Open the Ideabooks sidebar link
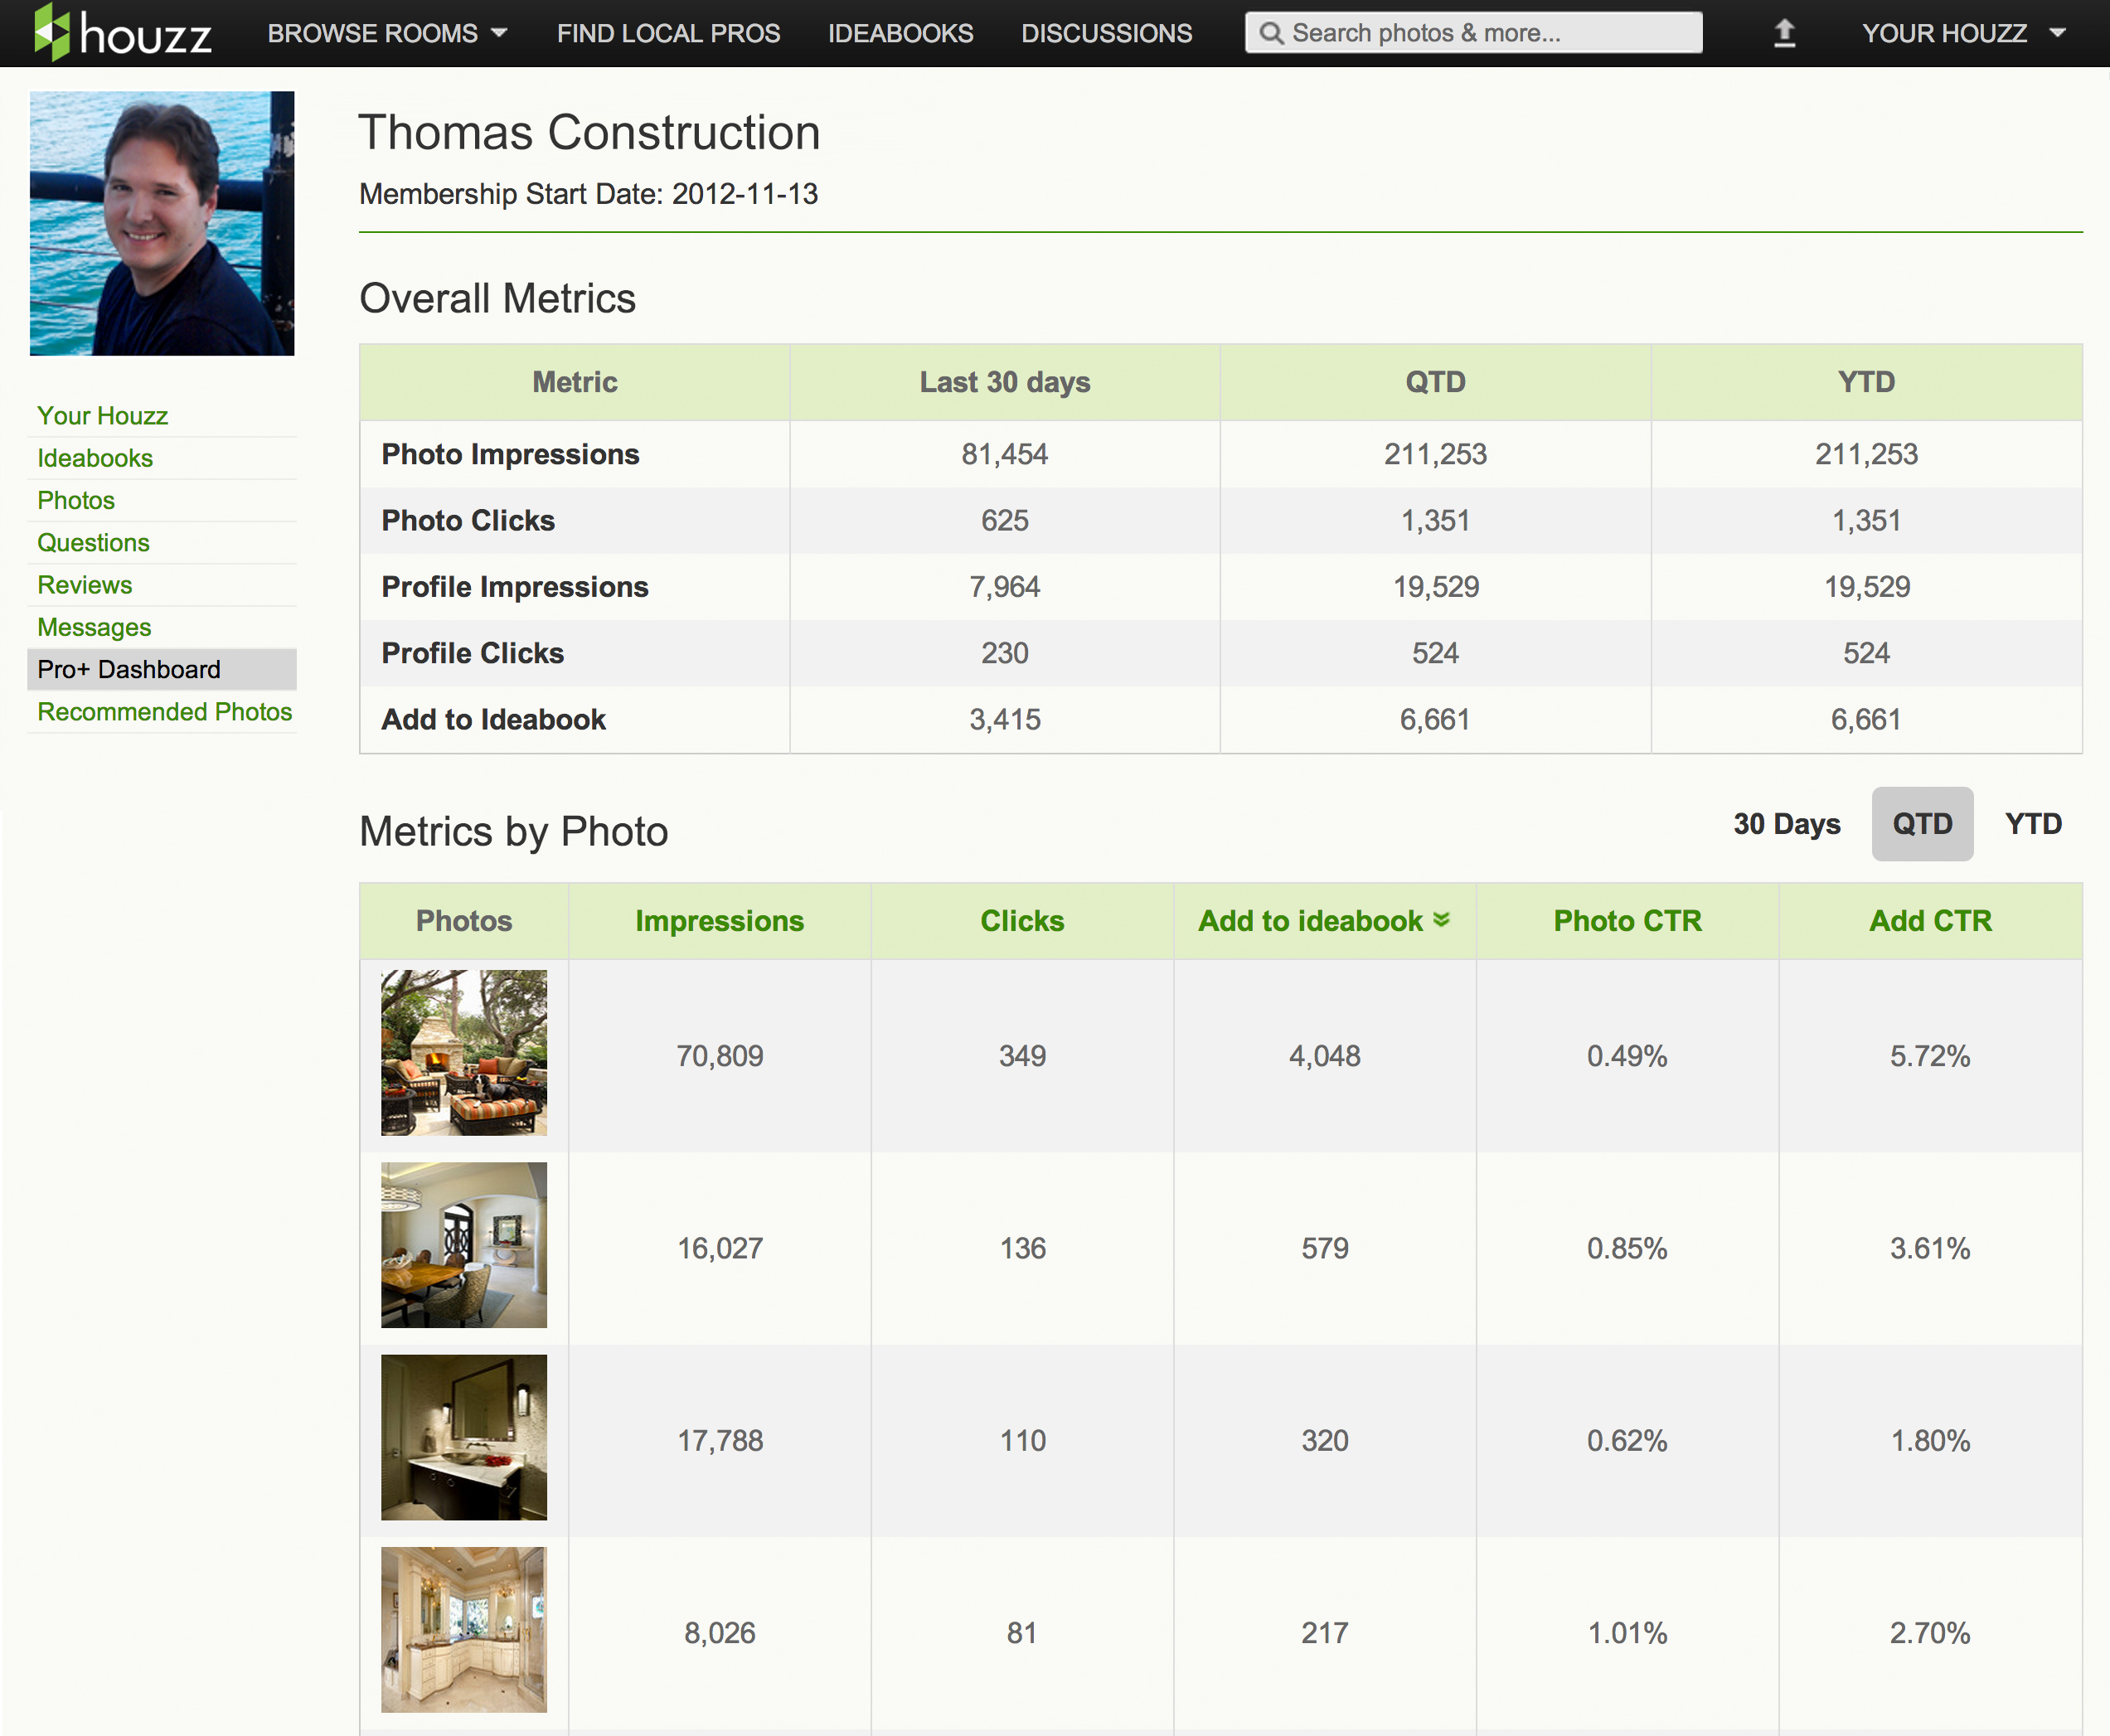Viewport: 2110px width, 1736px height. coord(95,458)
